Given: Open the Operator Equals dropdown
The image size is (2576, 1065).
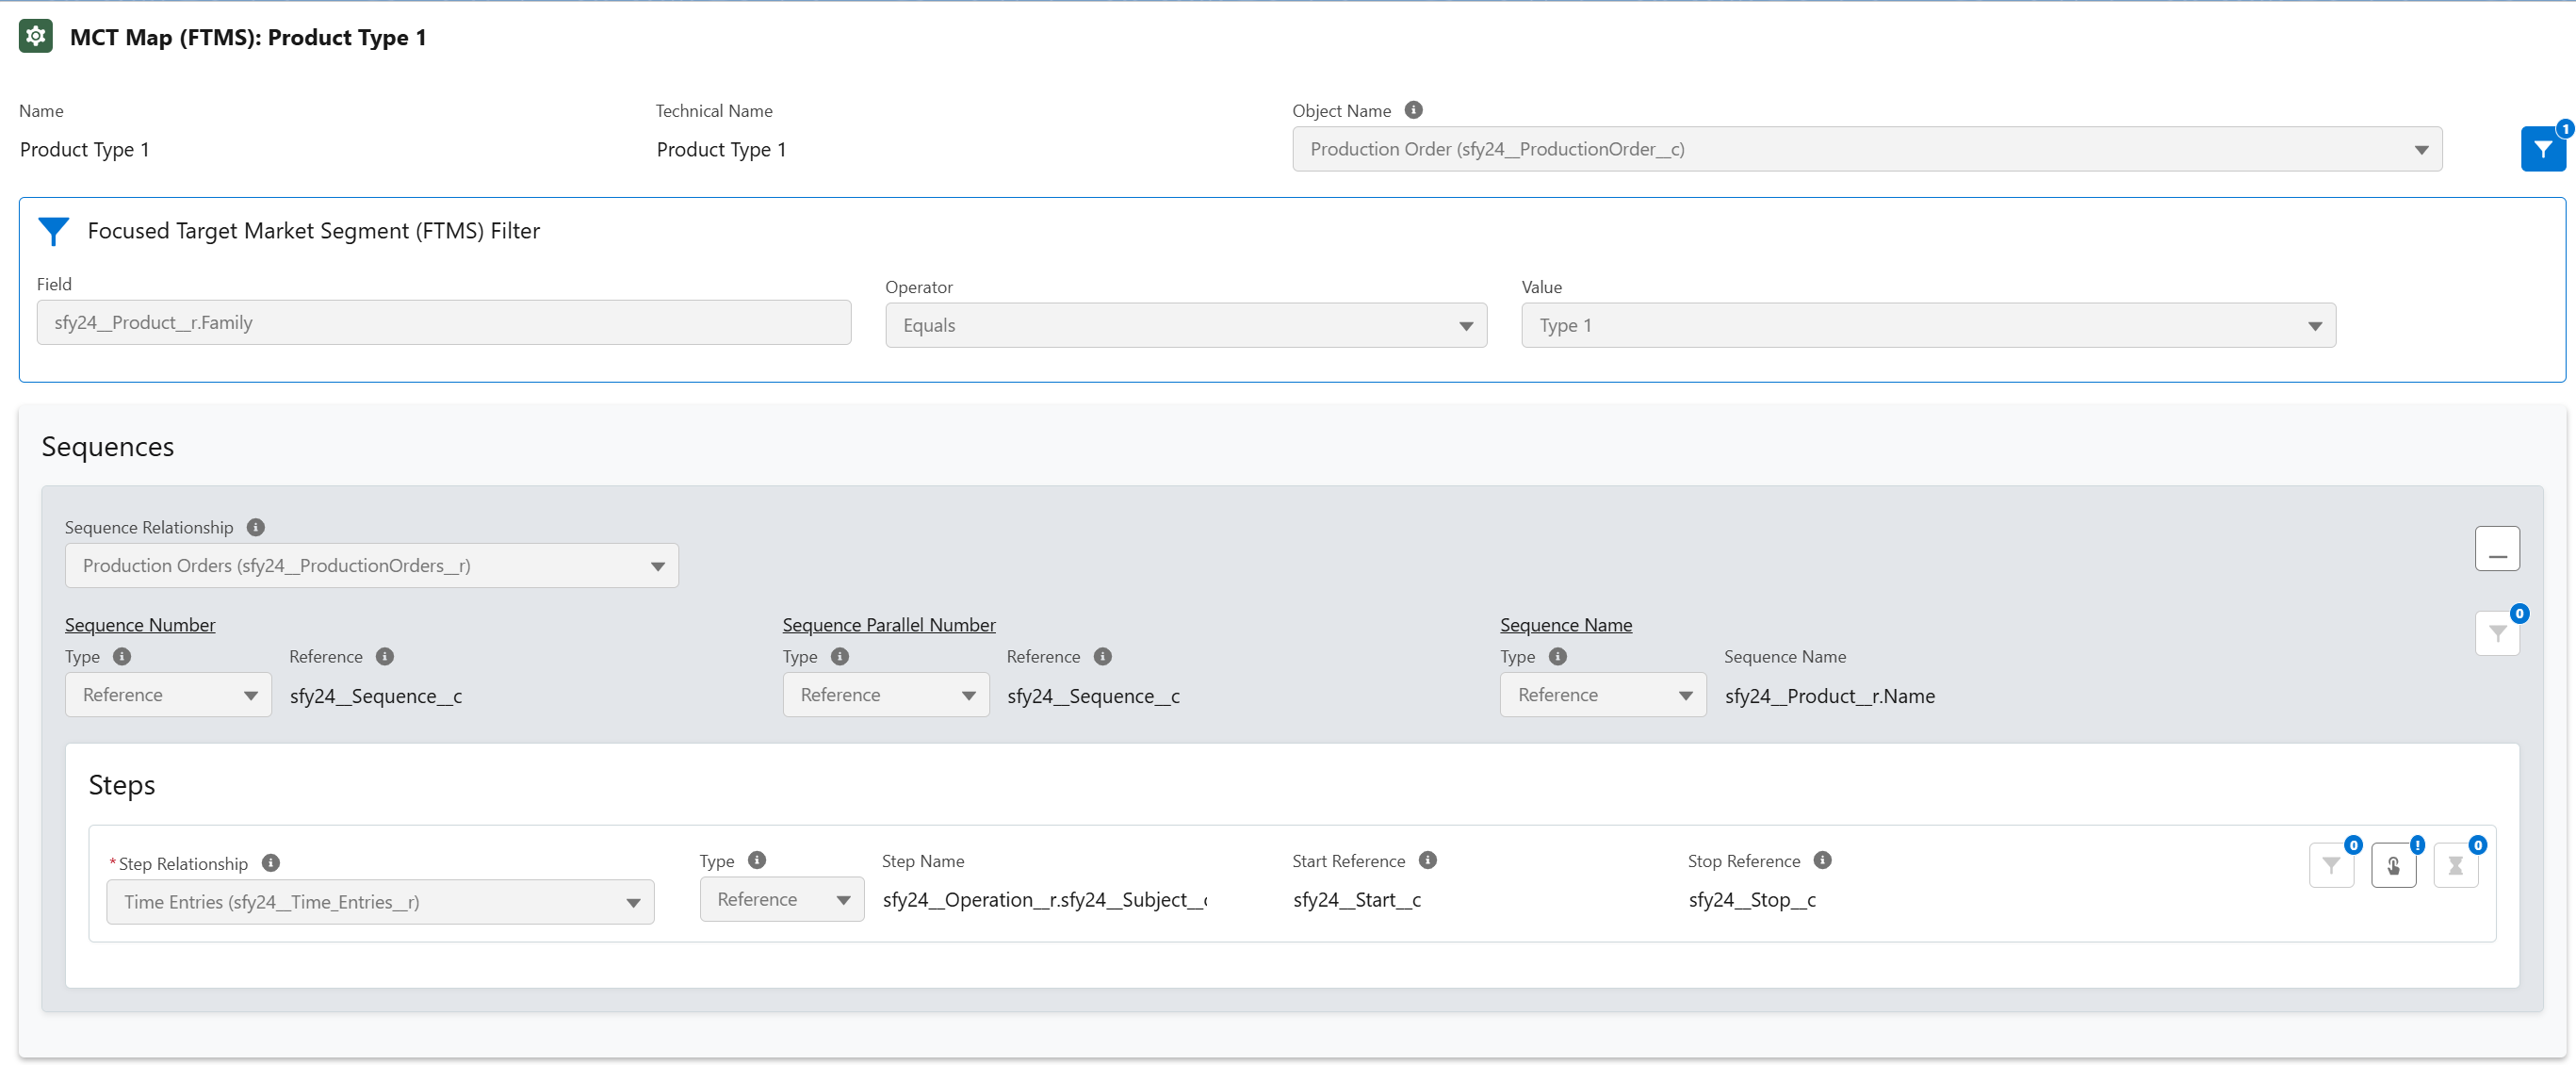Looking at the screenshot, I should [x=1185, y=325].
